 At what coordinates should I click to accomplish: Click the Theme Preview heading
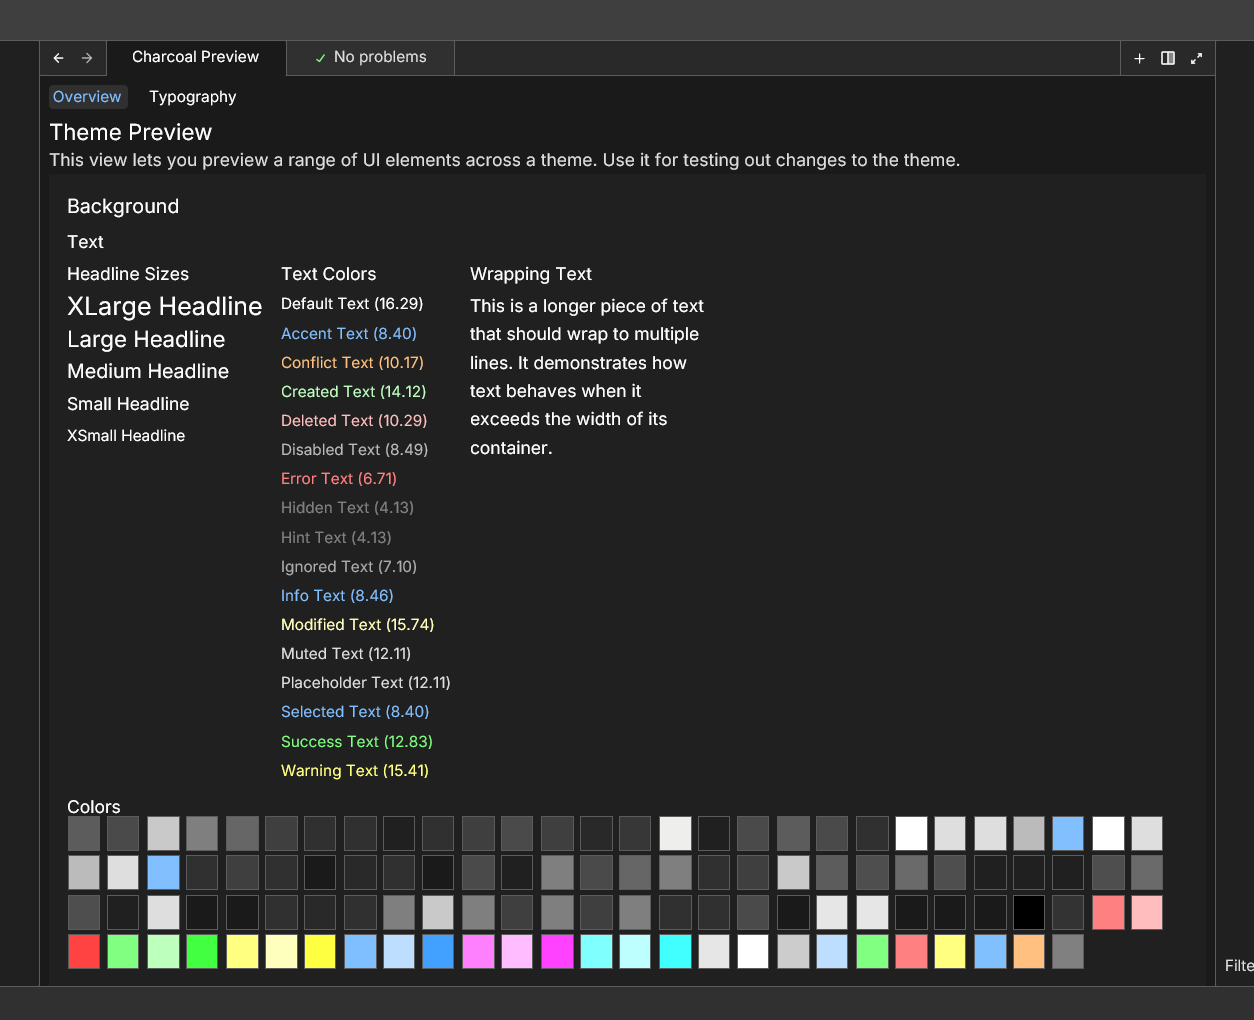point(131,132)
